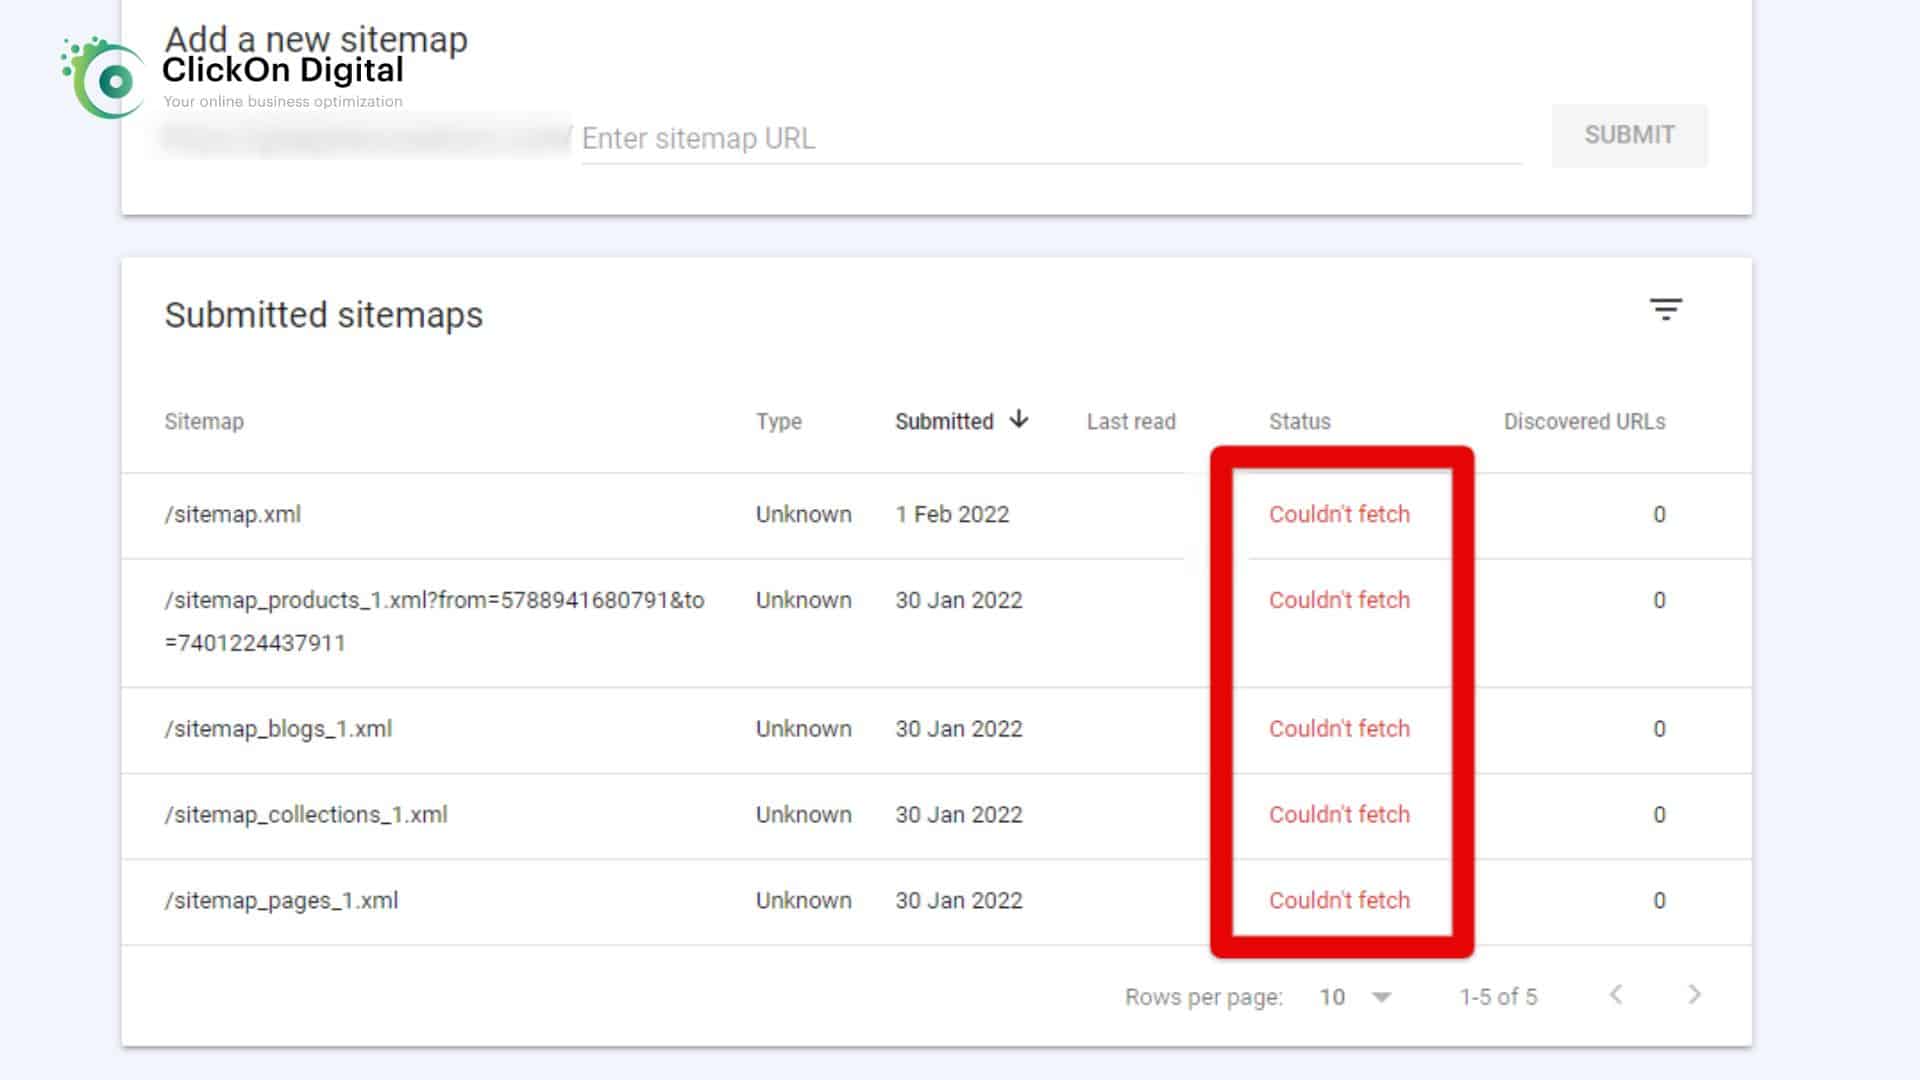Open the /sitemap_blogs_1.xml row
Viewport: 1920px width, 1080px height.
(x=936, y=729)
